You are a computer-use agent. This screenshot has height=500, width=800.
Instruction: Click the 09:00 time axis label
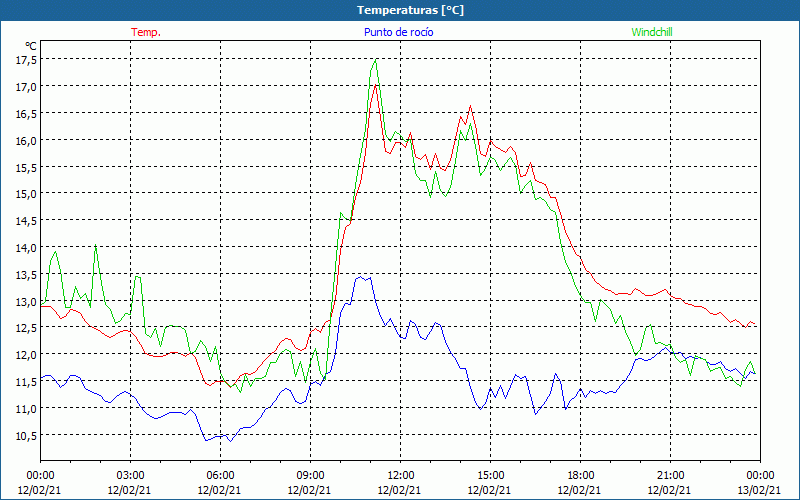310,476
